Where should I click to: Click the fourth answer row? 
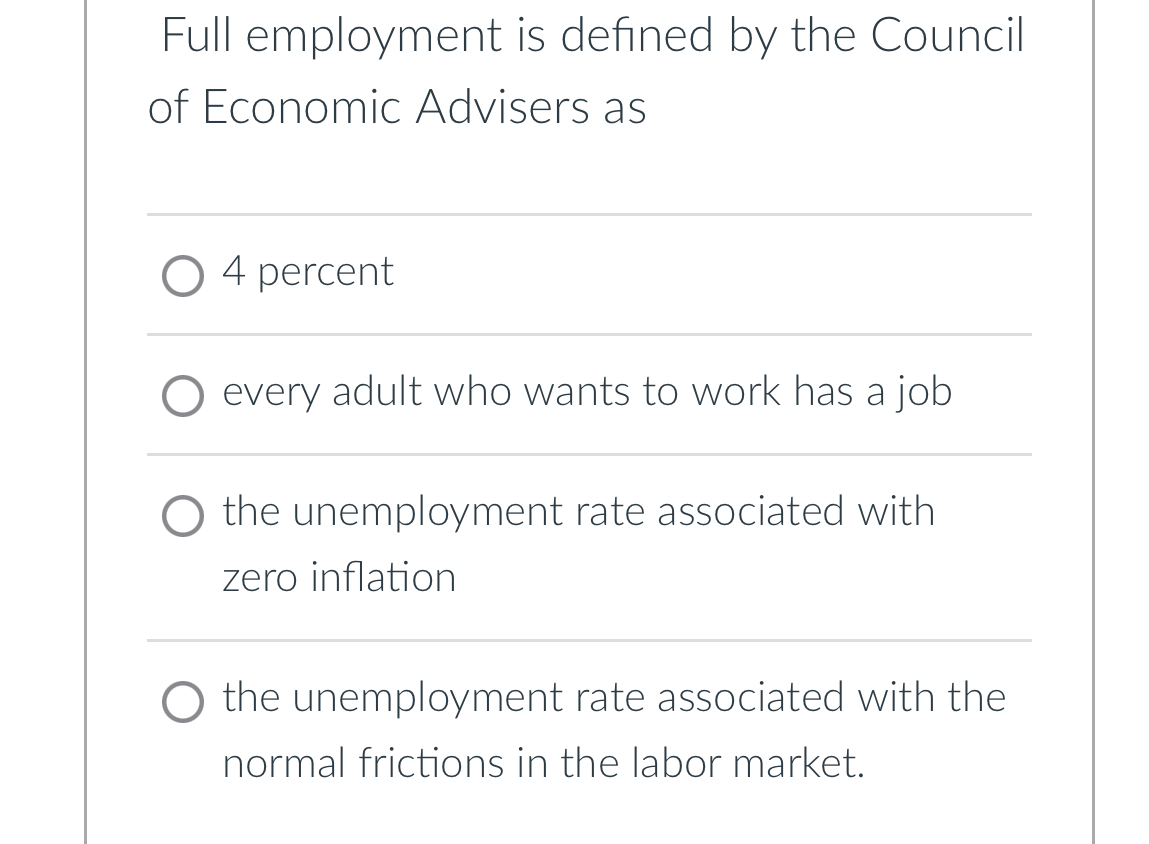click(588, 730)
